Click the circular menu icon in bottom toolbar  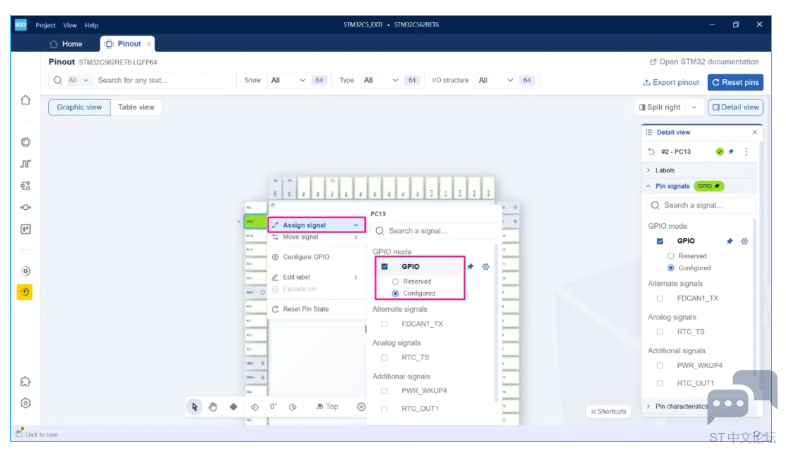coord(361,407)
